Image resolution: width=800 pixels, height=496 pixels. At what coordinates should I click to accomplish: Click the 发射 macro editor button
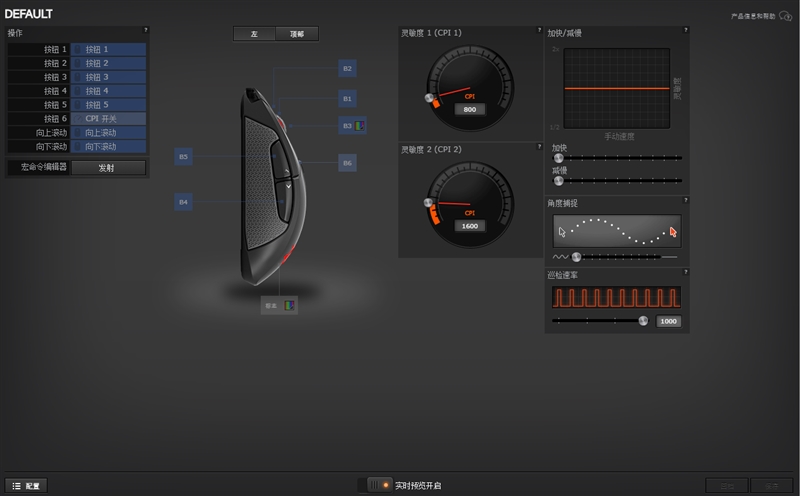pyautogui.click(x=108, y=167)
